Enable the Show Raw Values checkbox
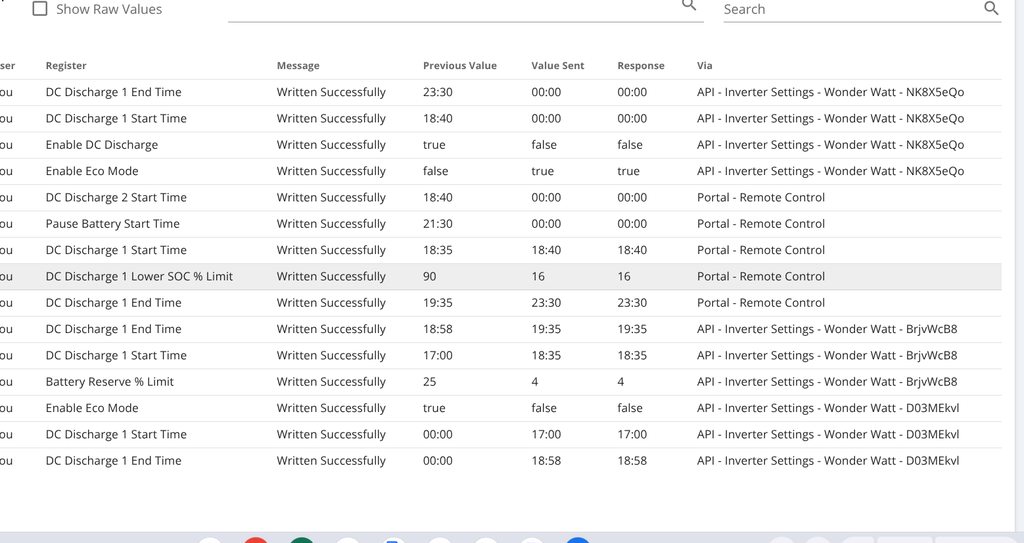 click(x=40, y=9)
